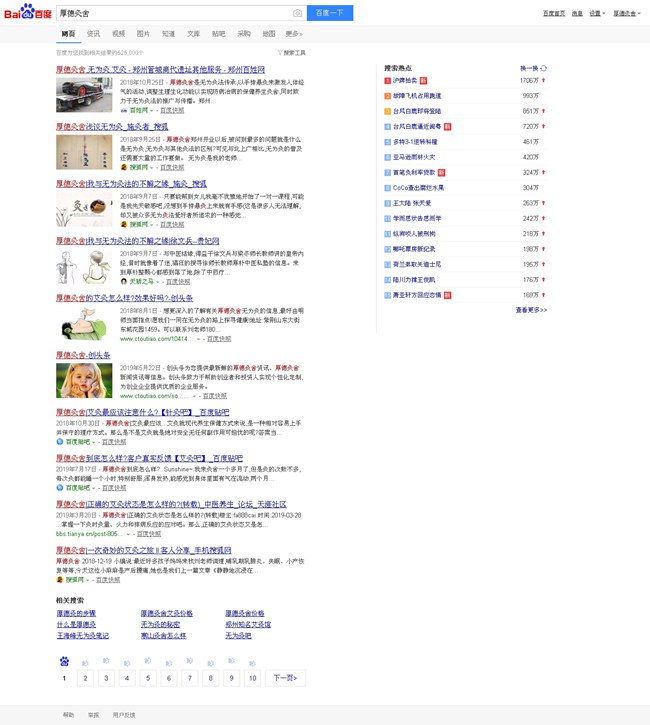650x725 pixels.
Task: Click the Baidu logo
Action: click(27, 12)
